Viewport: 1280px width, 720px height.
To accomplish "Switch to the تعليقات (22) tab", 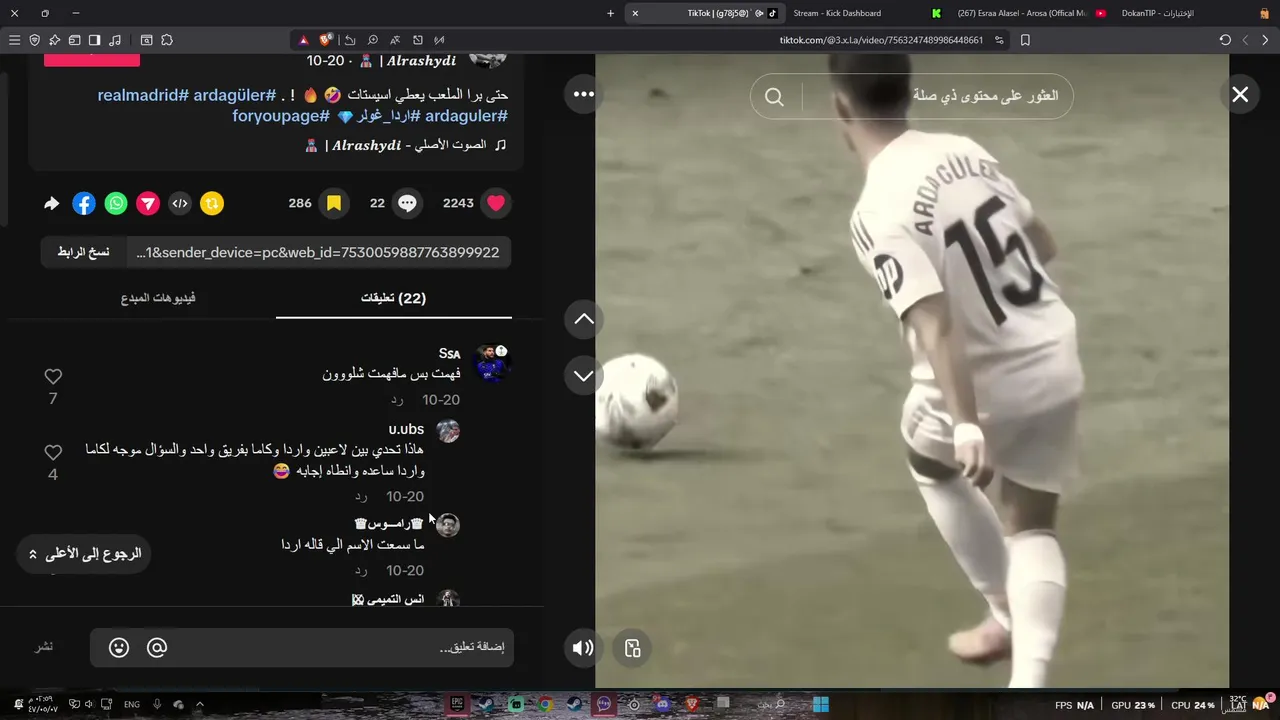I will [394, 298].
